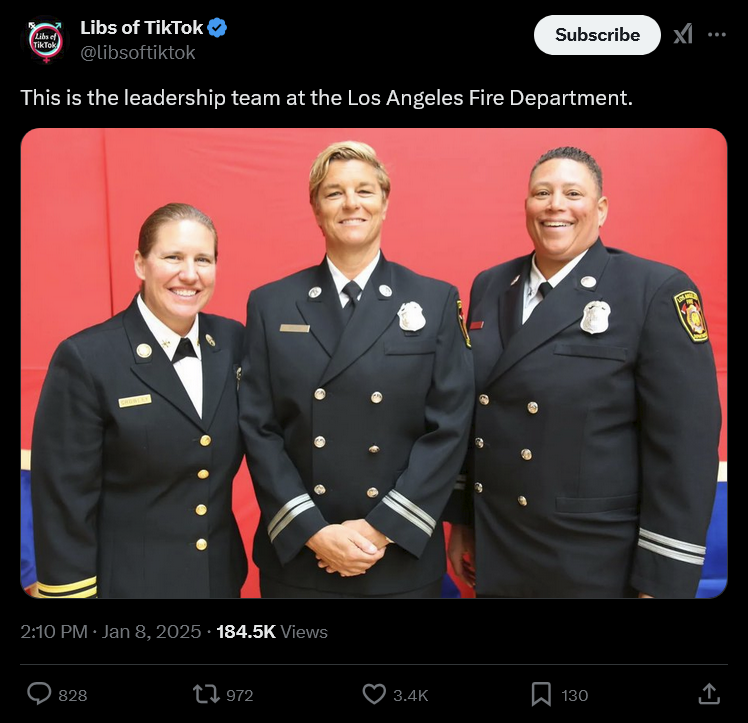The image size is (748, 723).
Task: Click the 3.4K likes count
Action: (x=411, y=695)
